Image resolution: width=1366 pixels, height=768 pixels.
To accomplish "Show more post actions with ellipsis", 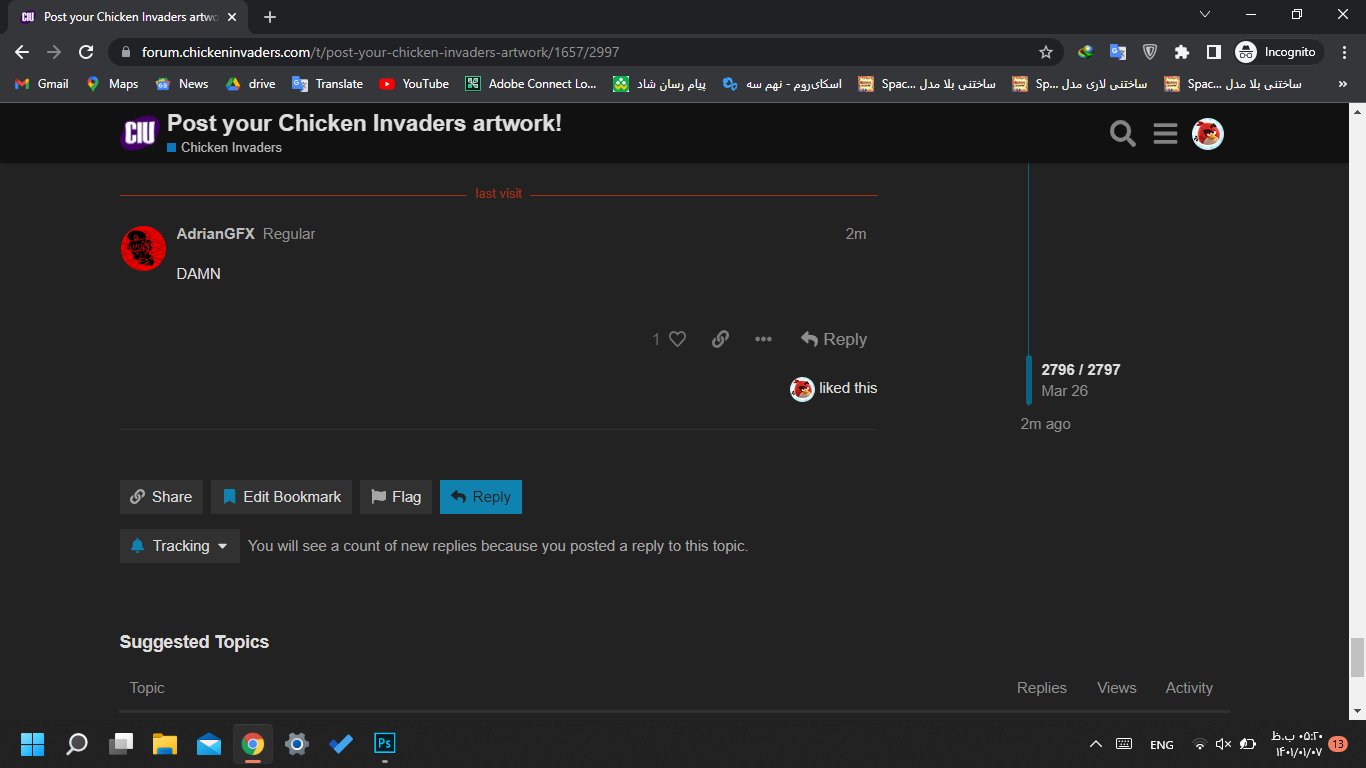I will tap(763, 339).
